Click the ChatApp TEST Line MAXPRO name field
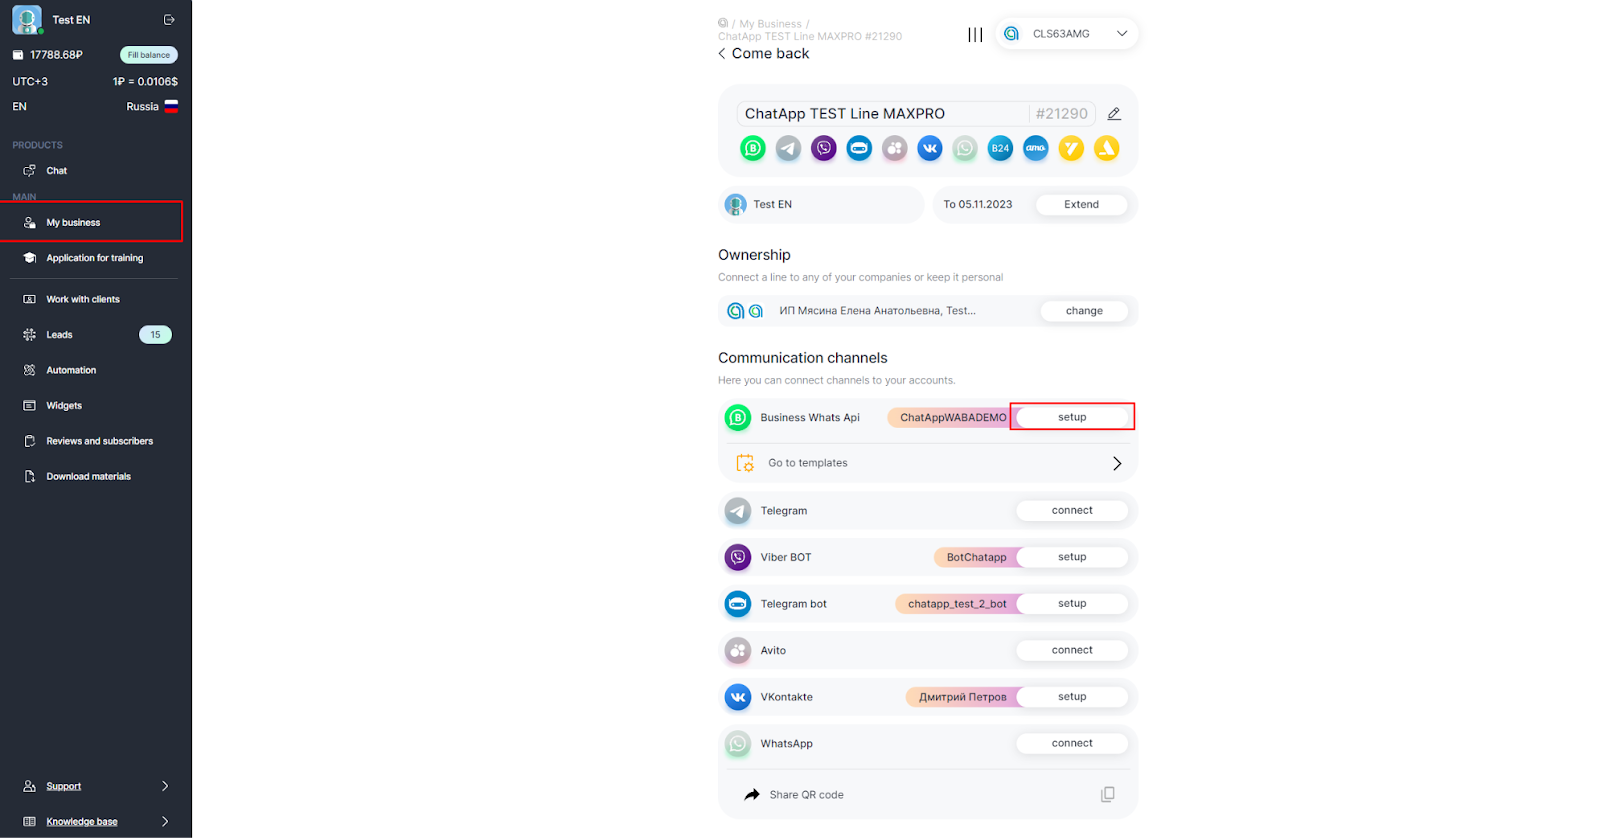The height and width of the screenshot is (838, 1600). (x=884, y=114)
